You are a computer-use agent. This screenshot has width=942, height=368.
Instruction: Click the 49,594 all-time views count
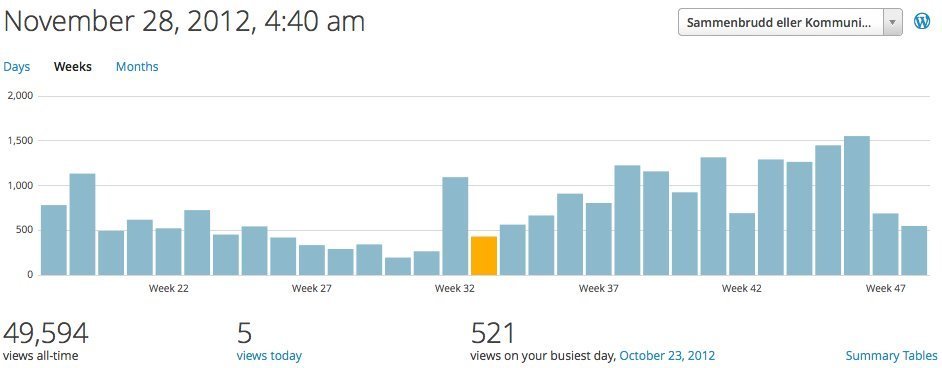point(46,333)
